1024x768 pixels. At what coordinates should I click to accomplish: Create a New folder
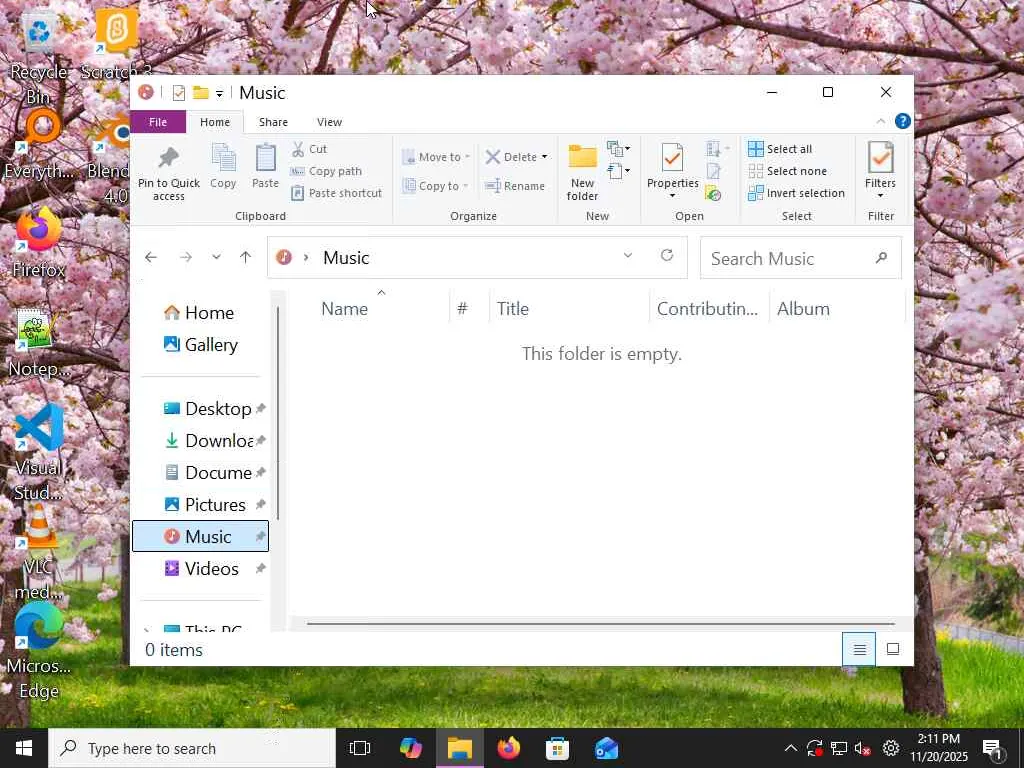point(583,173)
